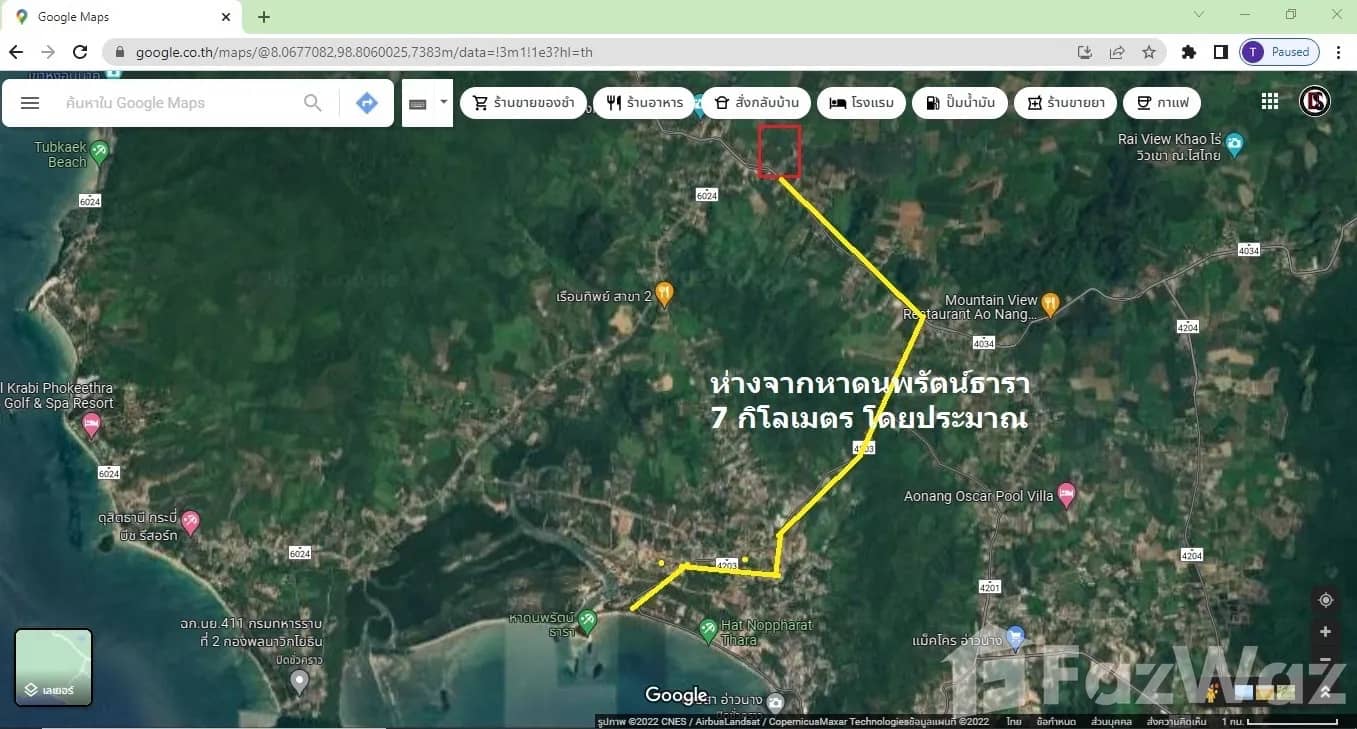Open the Google Maps hamburger menu
The width and height of the screenshot is (1357, 729).
pos(30,103)
